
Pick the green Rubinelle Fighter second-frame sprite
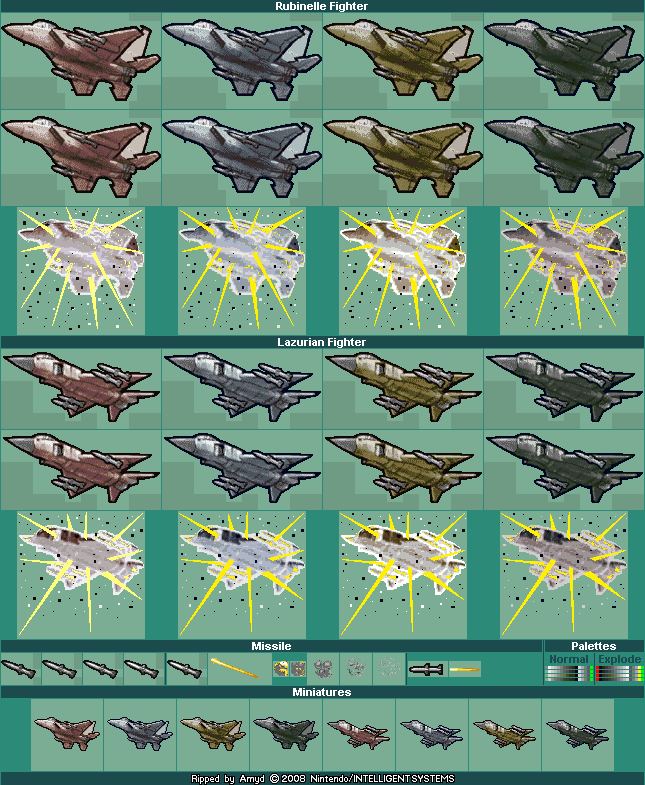564,157
